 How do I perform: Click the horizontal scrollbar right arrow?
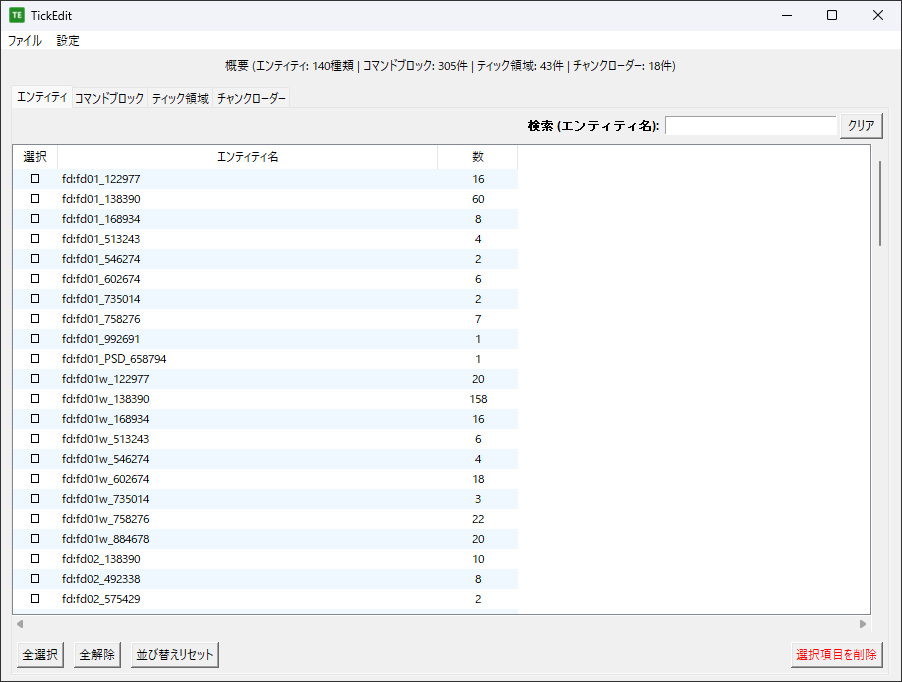863,624
